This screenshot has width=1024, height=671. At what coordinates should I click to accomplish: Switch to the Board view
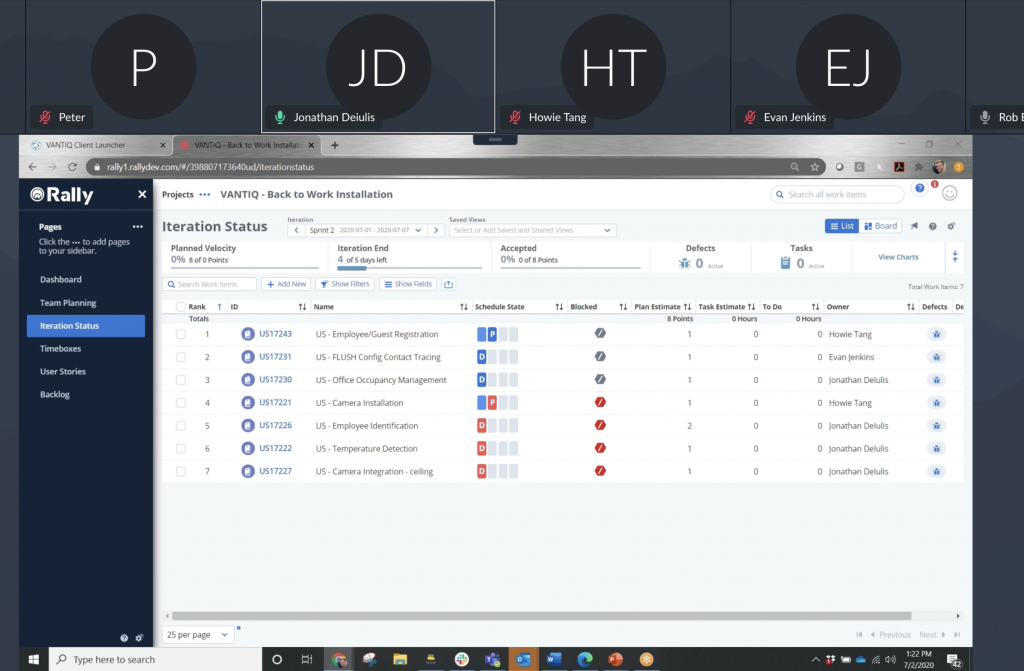click(x=881, y=226)
